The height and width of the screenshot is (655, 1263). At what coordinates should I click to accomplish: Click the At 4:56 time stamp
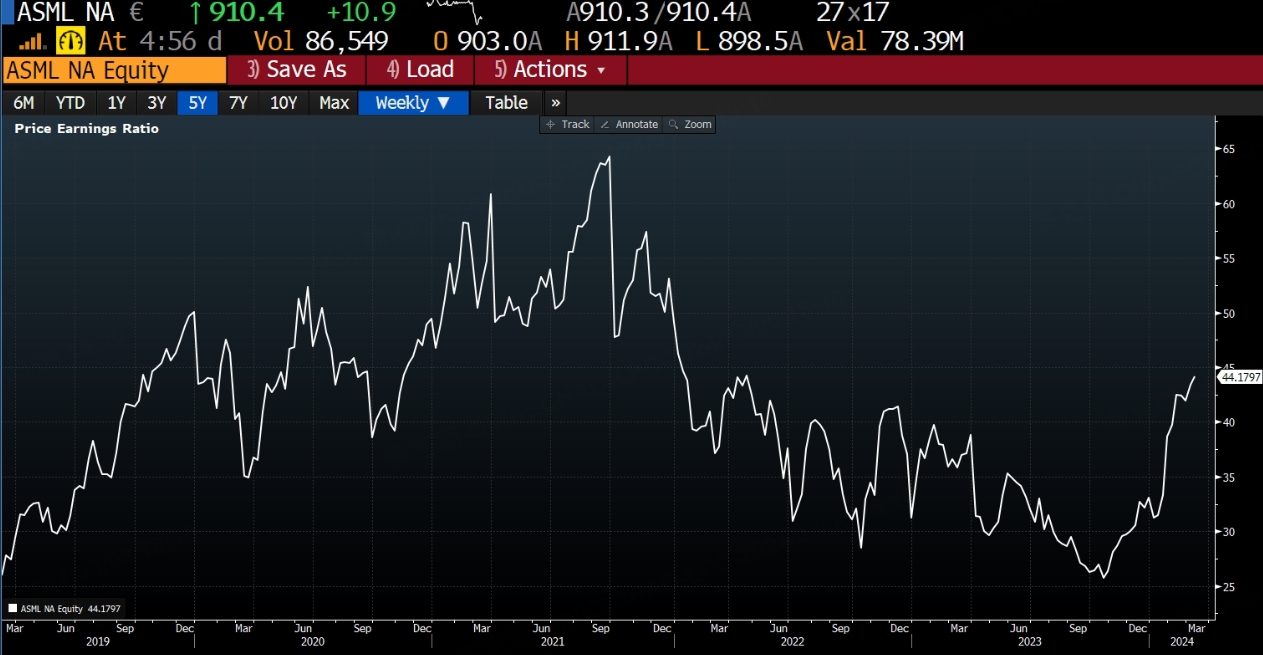click(x=160, y=41)
